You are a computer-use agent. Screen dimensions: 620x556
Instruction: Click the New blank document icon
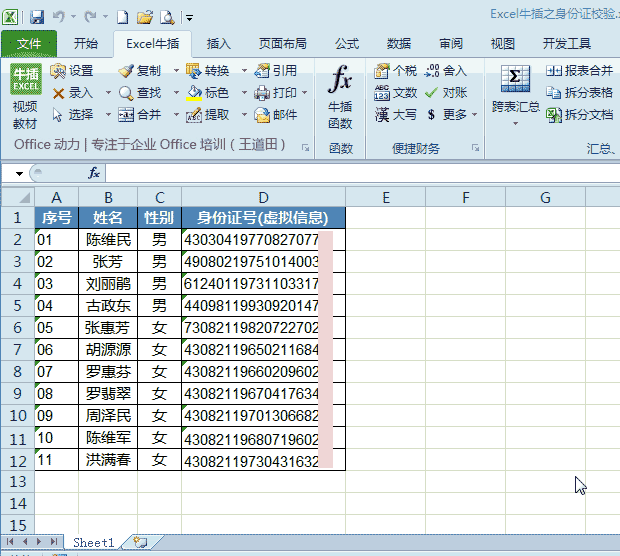(x=123, y=17)
